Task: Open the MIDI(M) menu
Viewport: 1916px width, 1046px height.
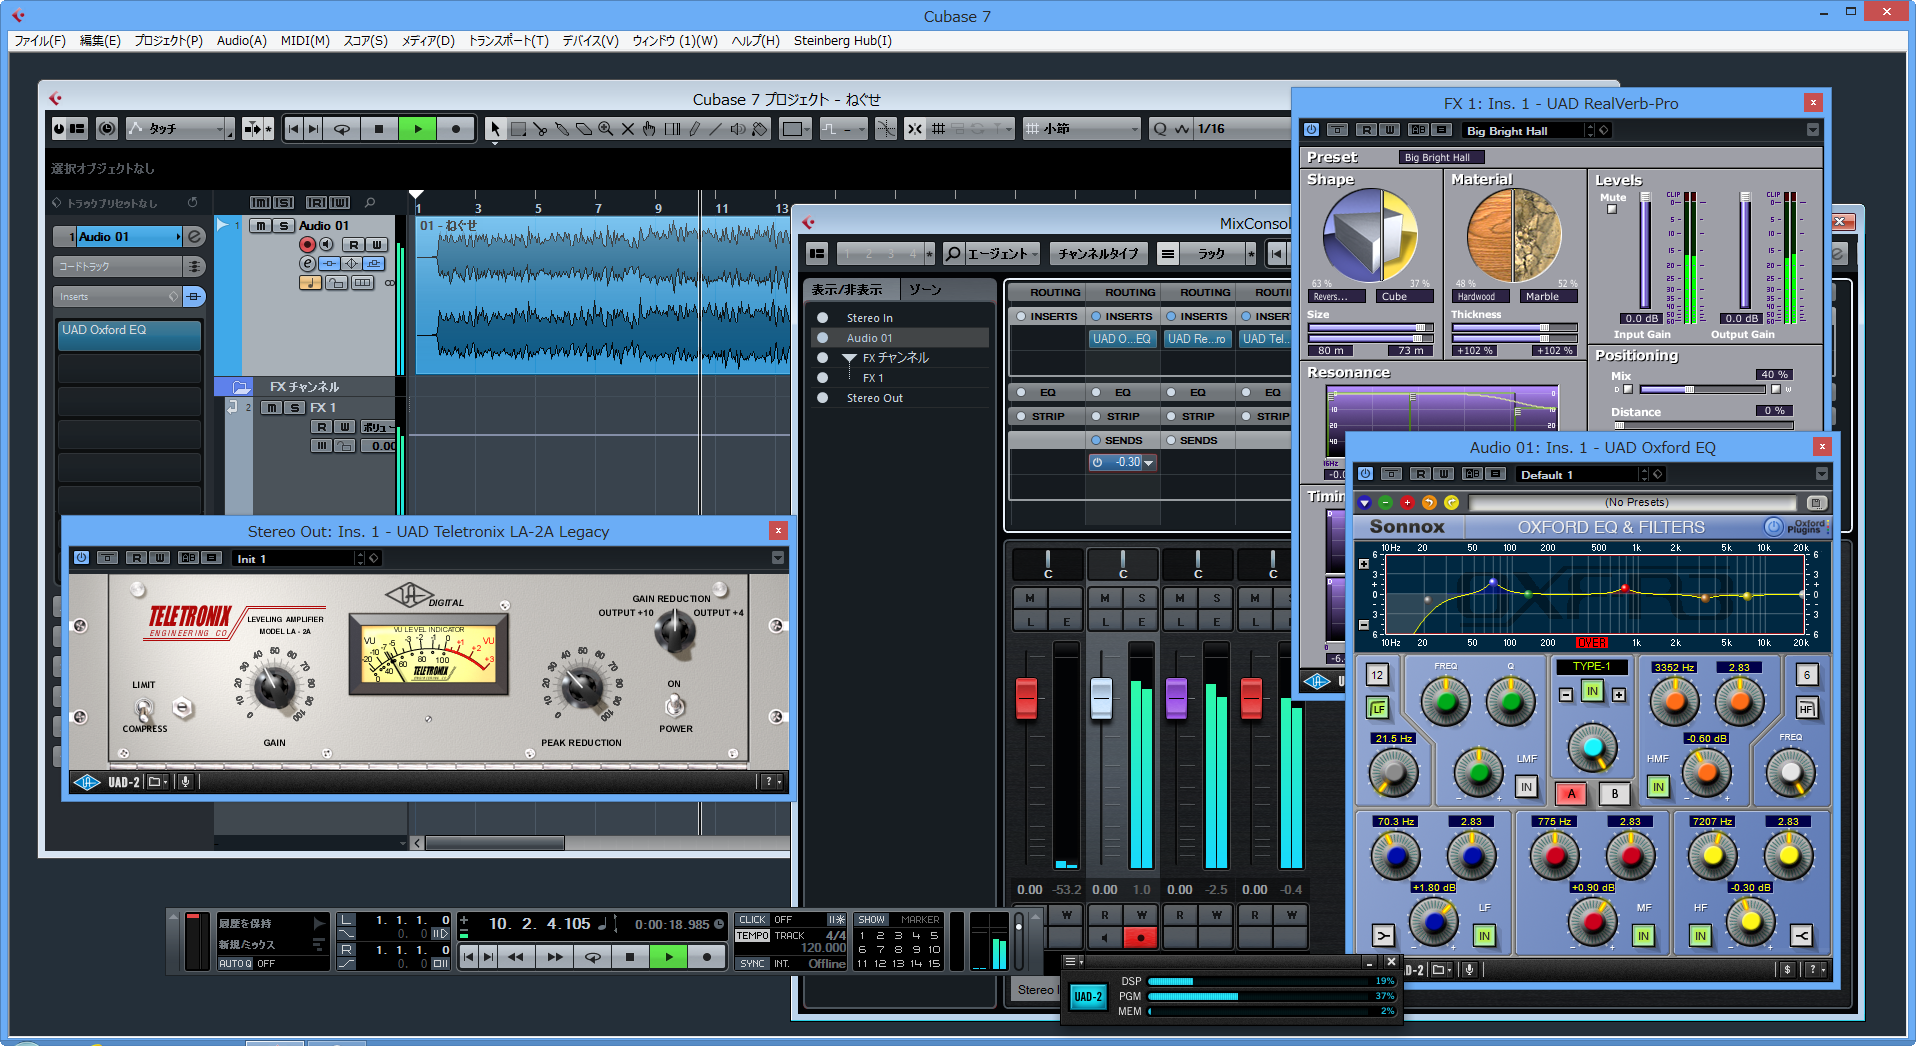Action: [305, 41]
